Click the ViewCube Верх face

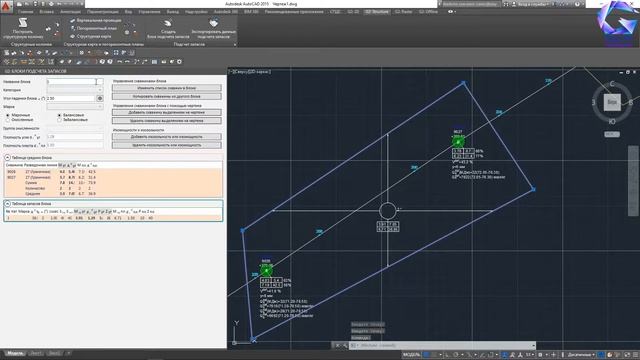(612, 102)
